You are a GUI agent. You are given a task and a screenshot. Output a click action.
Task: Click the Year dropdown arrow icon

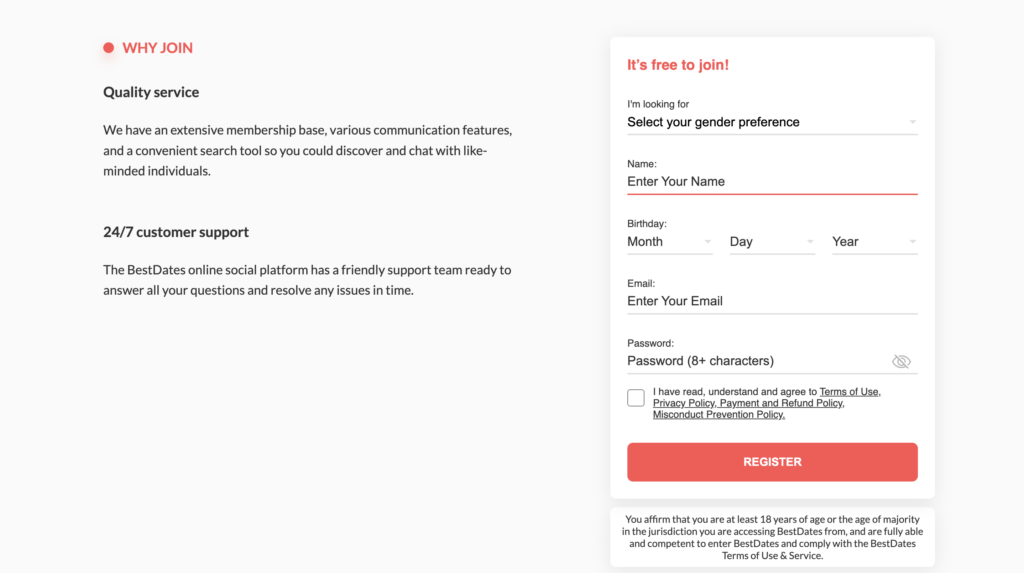[912, 241]
